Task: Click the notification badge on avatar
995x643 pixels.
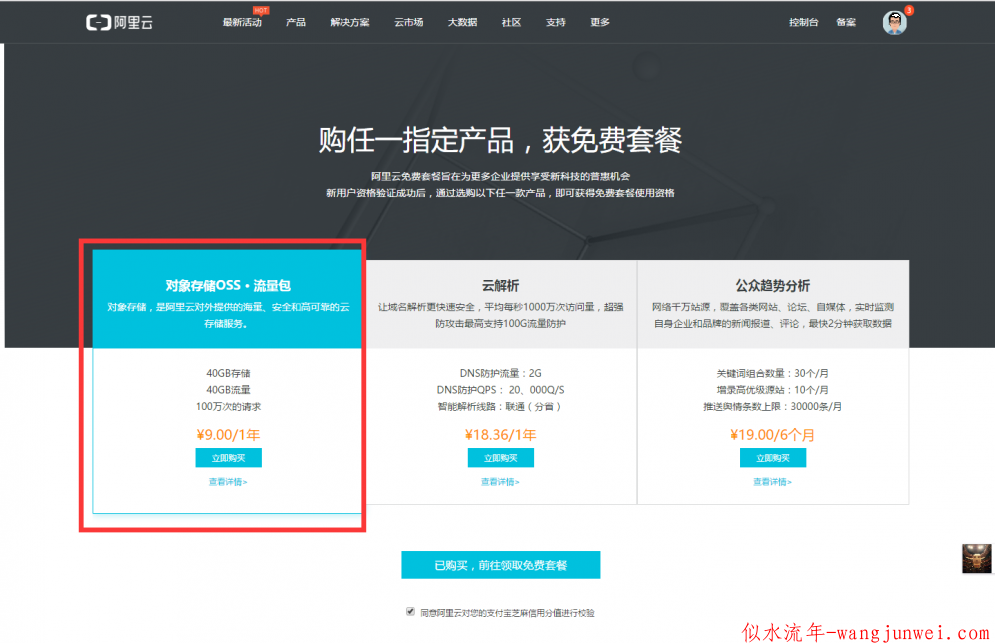Action: pyautogui.click(x=909, y=10)
